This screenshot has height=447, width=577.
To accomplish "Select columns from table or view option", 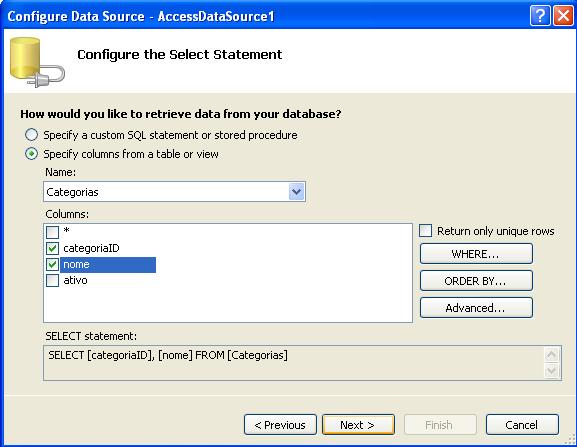I will [x=32, y=154].
